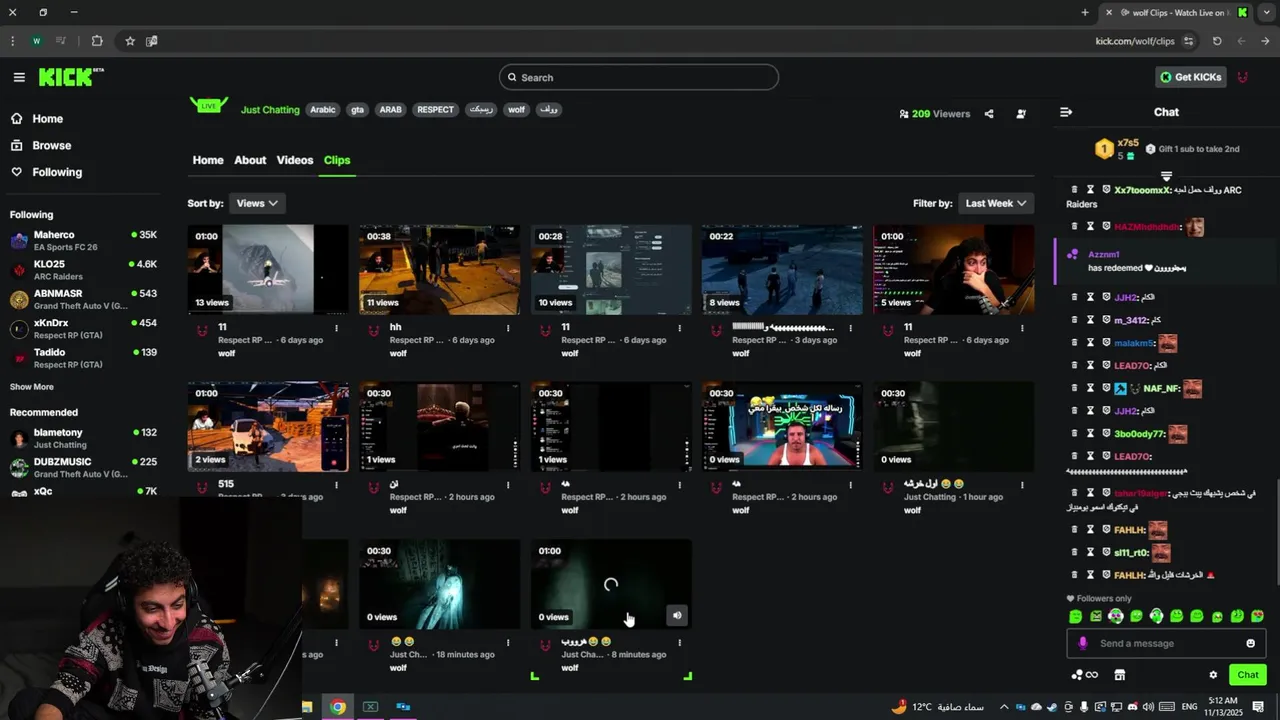Viewport: 1280px width, 720px height.
Task: Open xKnDrx channel in sidebar
Action: tap(83, 329)
